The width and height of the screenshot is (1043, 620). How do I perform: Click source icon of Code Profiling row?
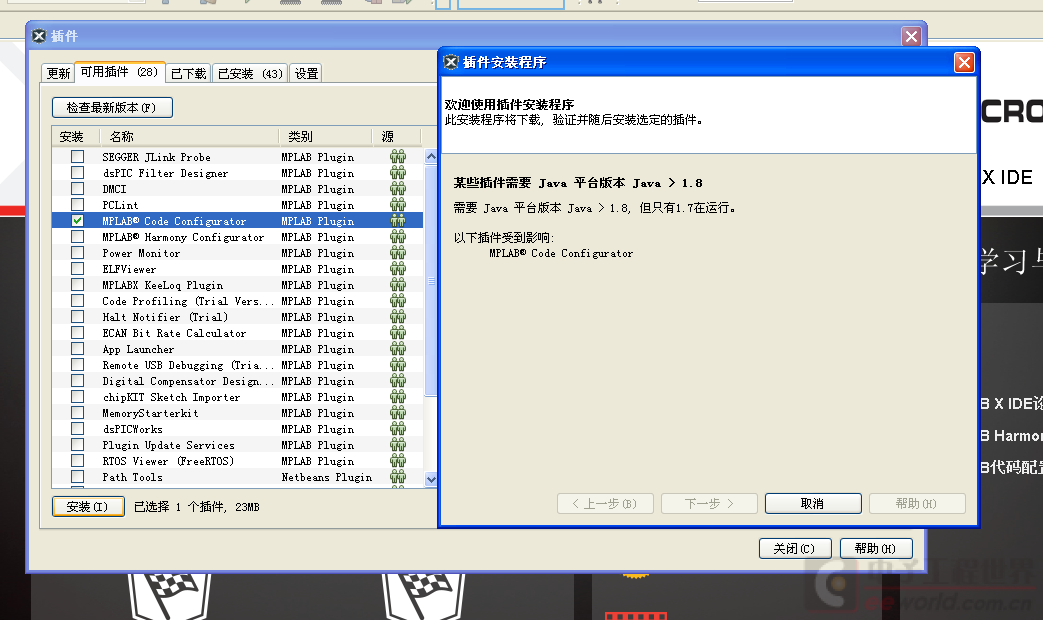click(398, 301)
